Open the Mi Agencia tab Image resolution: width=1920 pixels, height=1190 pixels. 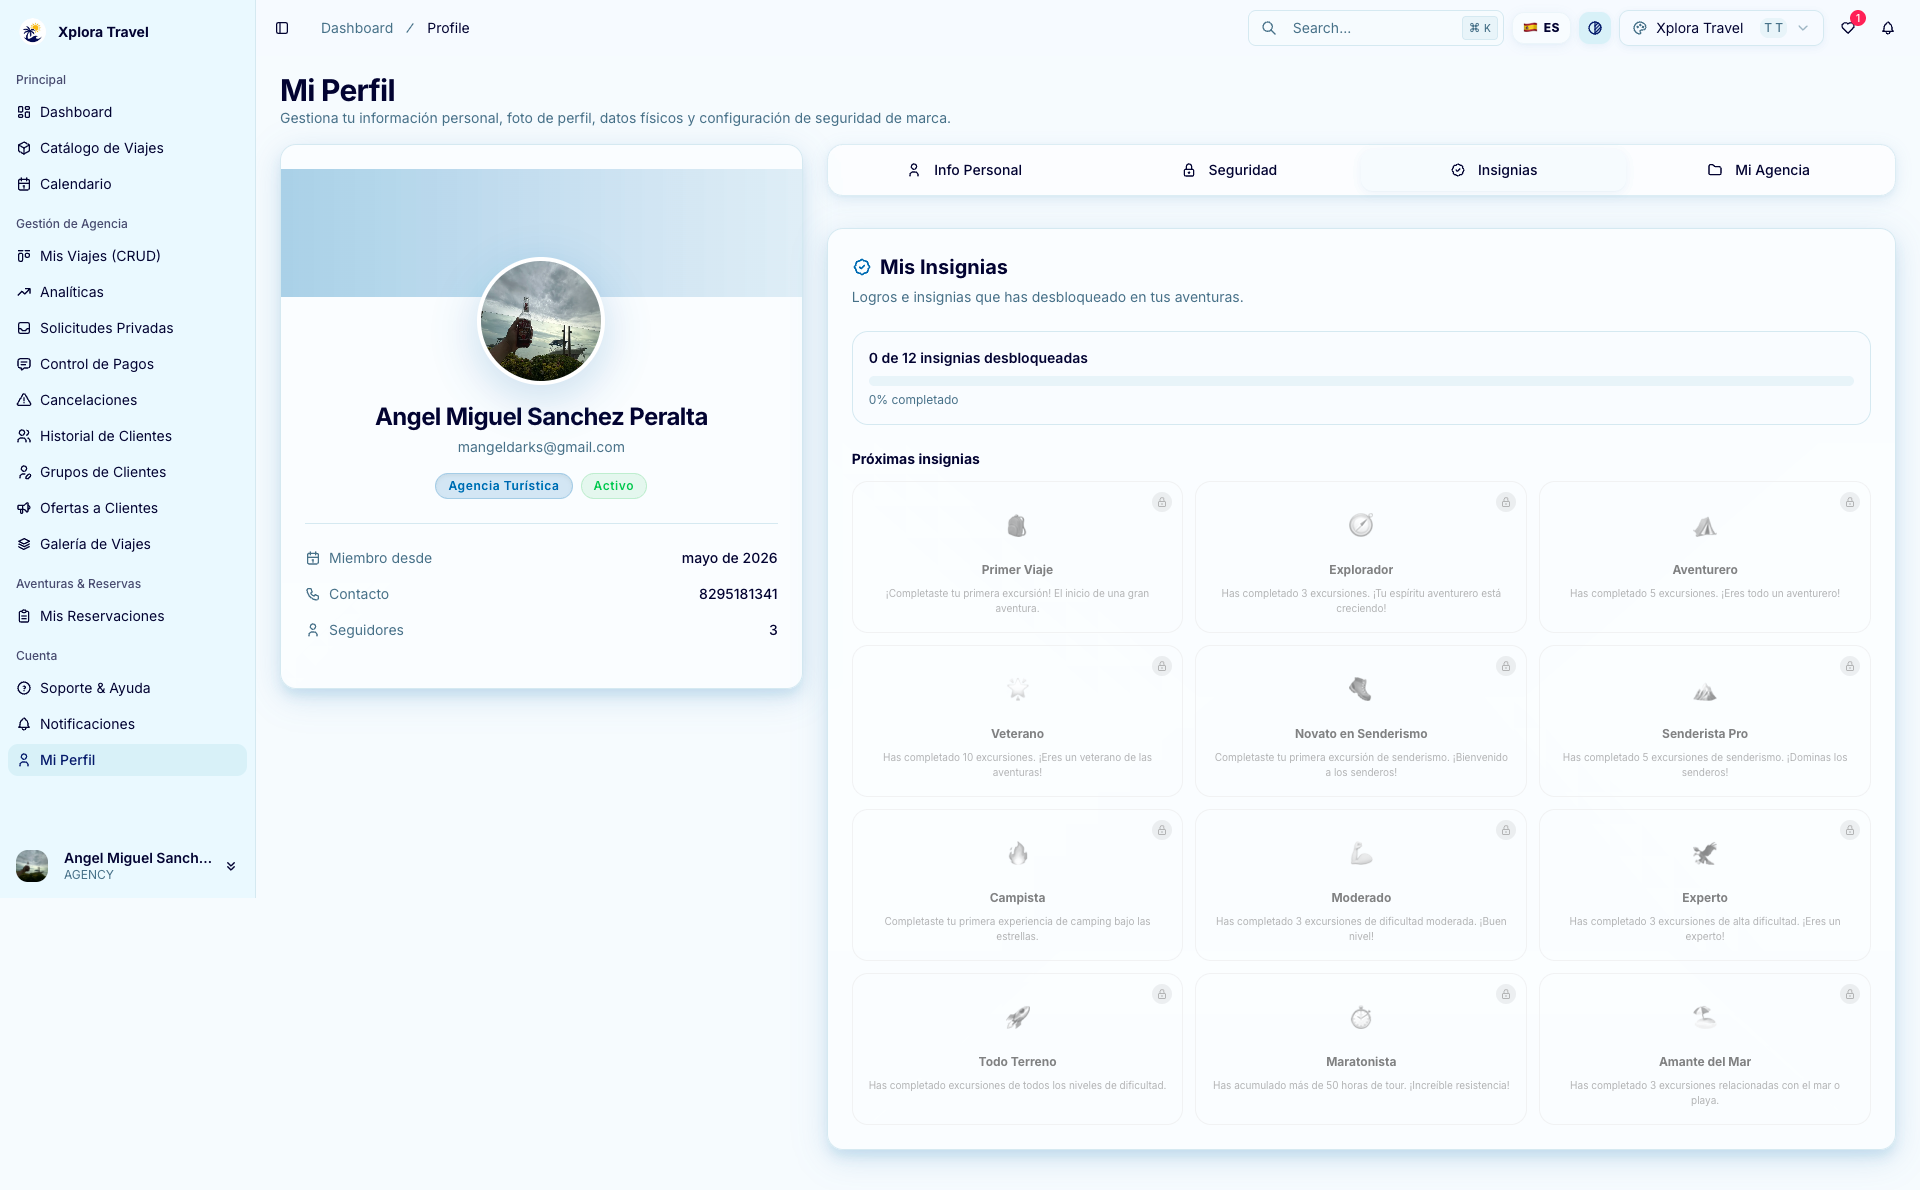1758,170
